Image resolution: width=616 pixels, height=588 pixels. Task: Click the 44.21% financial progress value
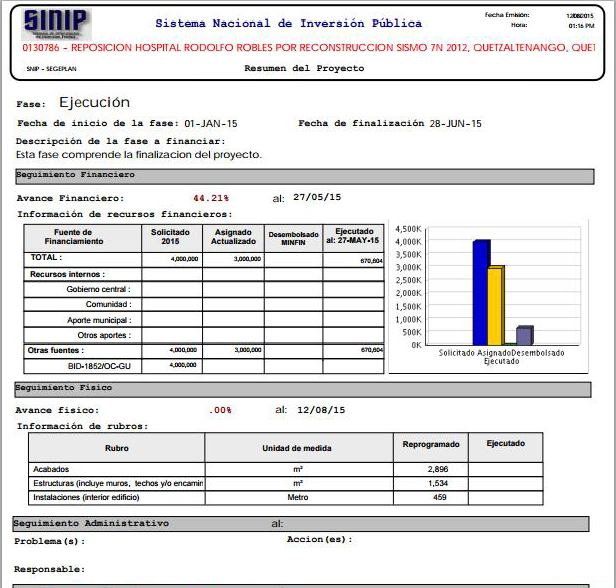[x=211, y=198]
